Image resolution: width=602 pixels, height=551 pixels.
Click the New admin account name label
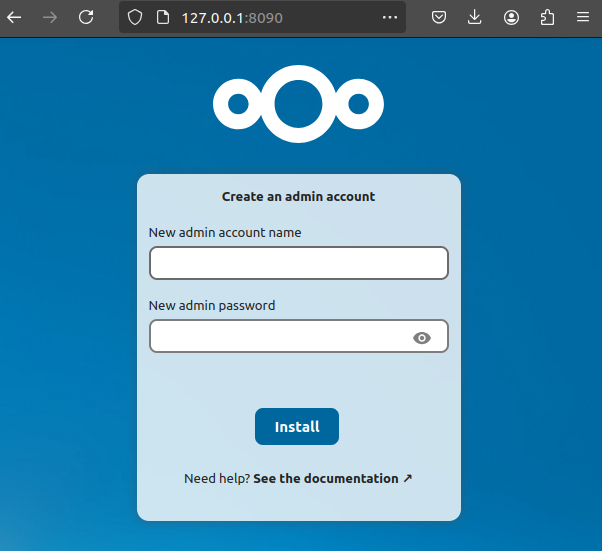(x=225, y=233)
